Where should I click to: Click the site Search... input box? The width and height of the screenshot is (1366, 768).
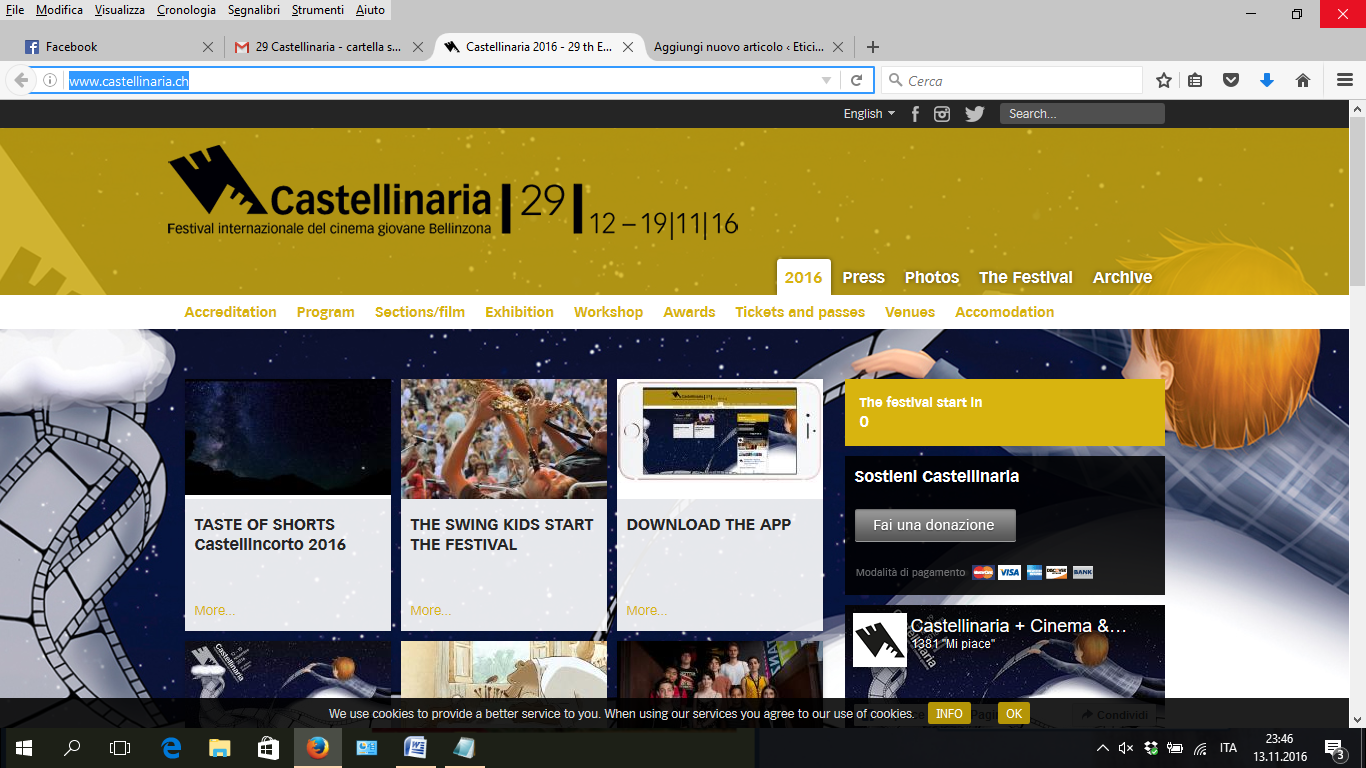pyautogui.click(x=1082, y=114)
